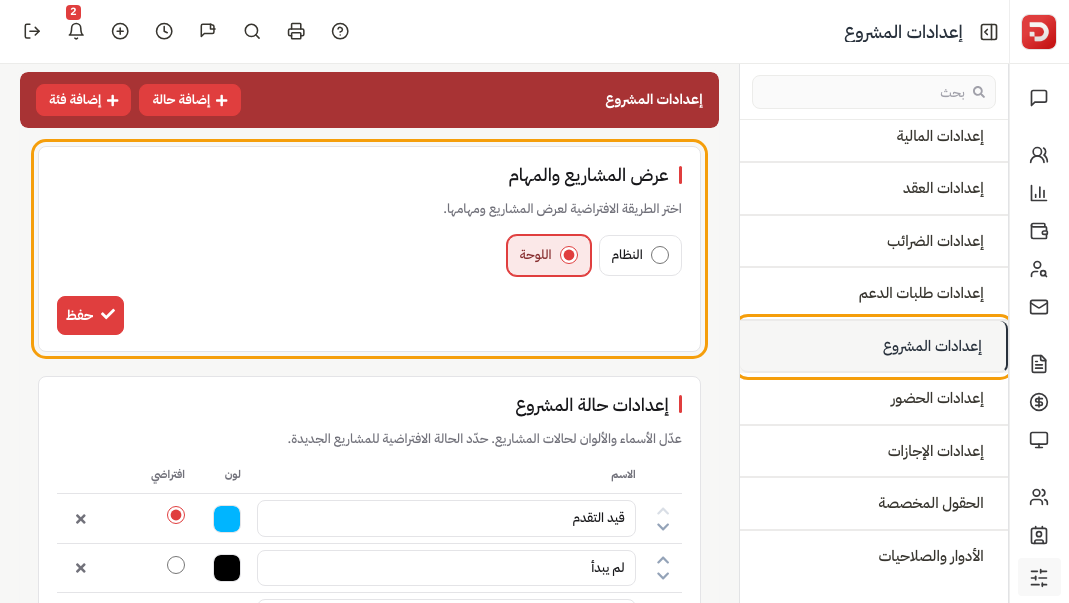Click the حفظ save button

click(x=90, y=315)
